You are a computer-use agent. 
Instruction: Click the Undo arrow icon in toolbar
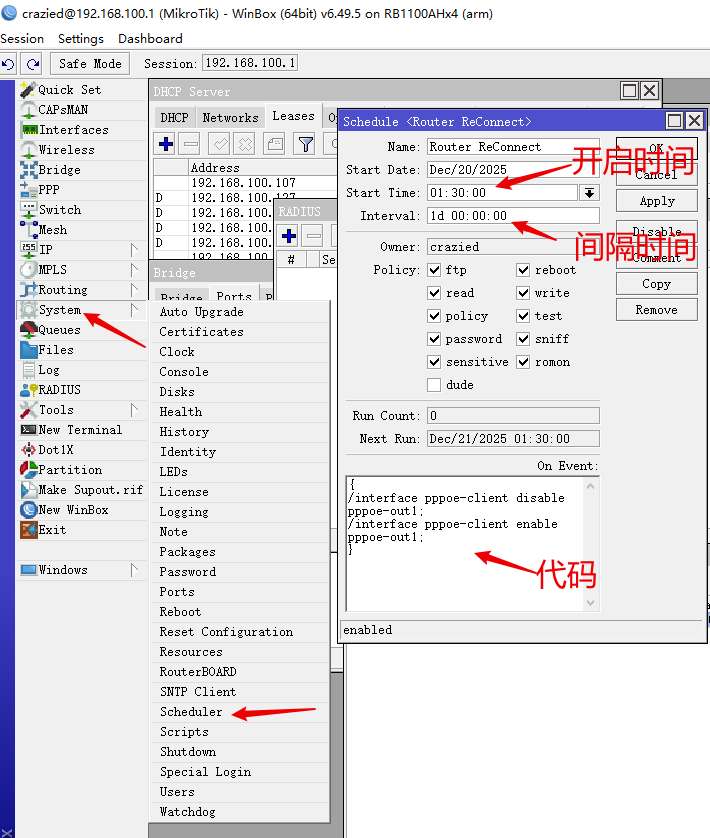click(x=9, y=63)
